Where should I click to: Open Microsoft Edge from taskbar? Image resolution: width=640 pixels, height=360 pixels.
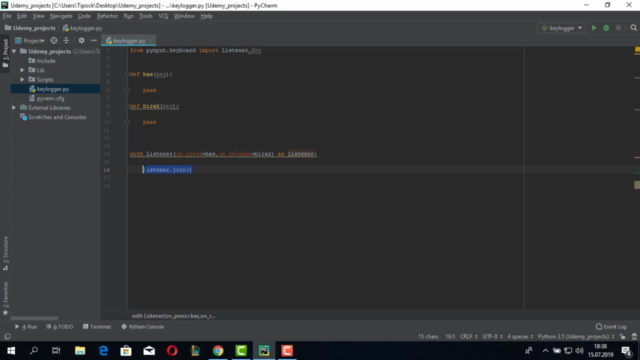tap(103, 351)
